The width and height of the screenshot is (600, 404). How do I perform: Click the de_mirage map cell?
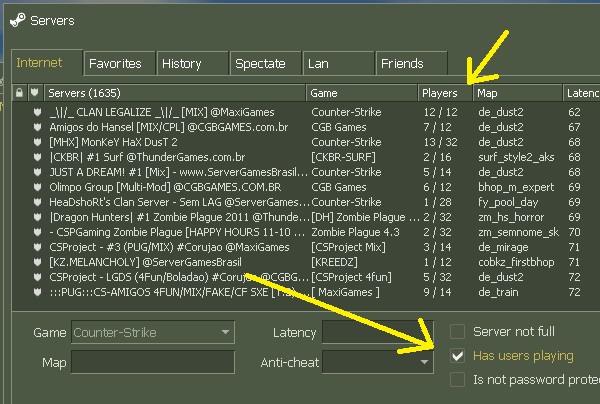(503, 247)
